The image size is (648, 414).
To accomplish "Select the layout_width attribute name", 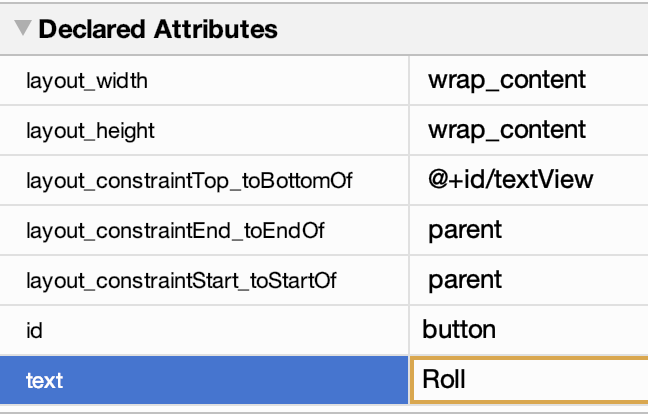I will pos(87,81).
